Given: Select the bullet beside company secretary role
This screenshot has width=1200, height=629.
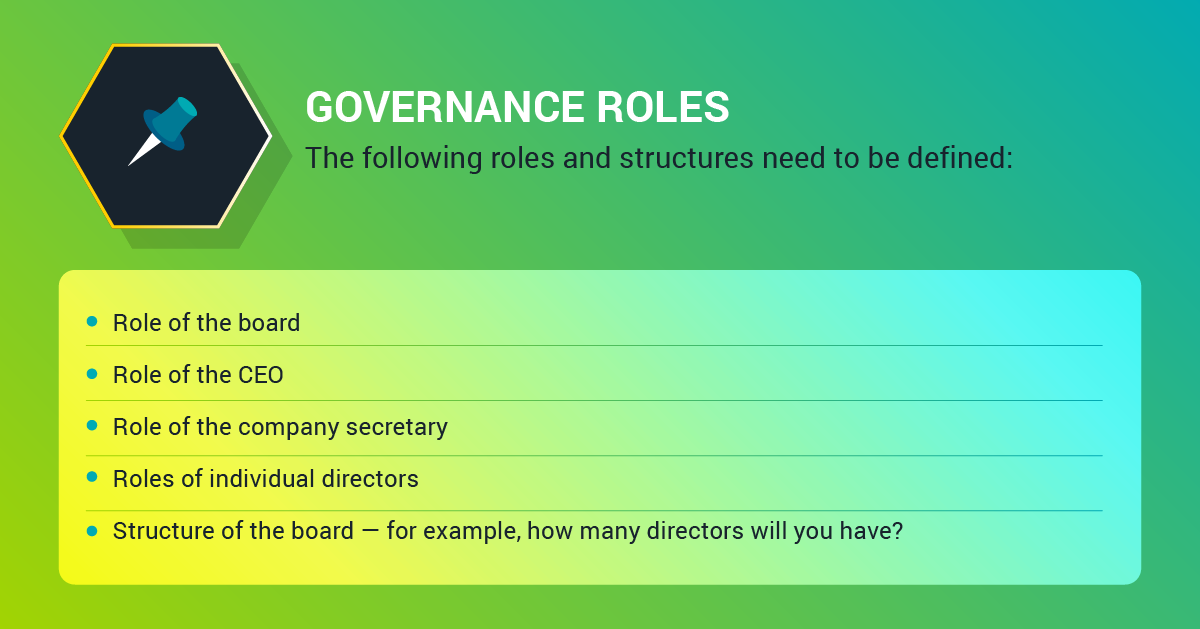Looking at the screenshot, I should click(x=92, y=426).
